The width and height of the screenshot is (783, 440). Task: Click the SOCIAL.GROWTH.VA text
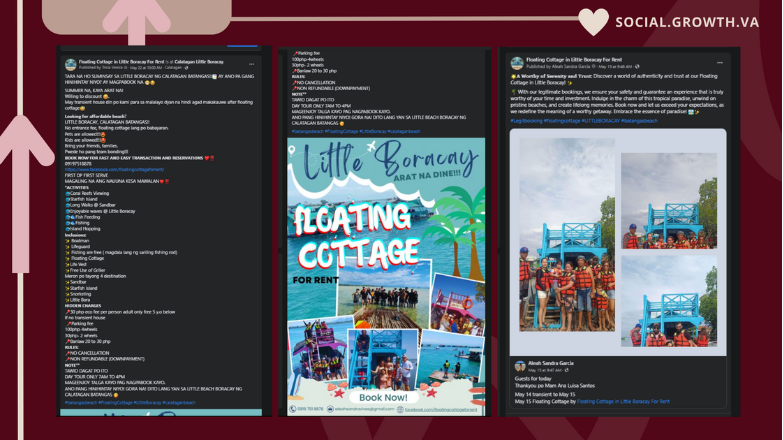pos(687,22)
